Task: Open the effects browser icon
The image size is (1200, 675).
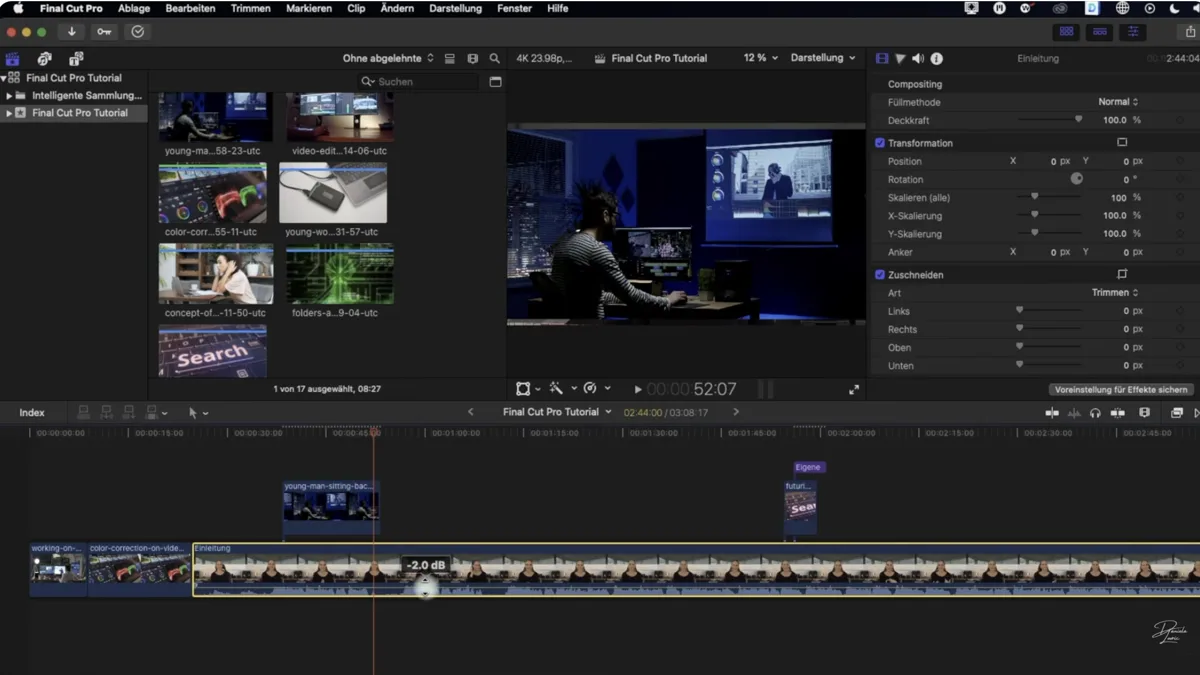Action: [x=1177, y=413]
